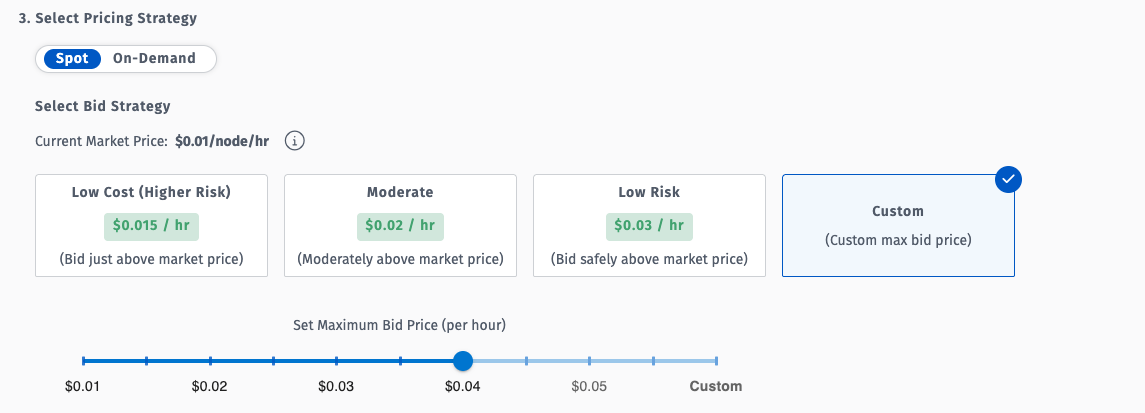
Task: Click the info icon beside Current Market Price
Action: tap(294, 141)
